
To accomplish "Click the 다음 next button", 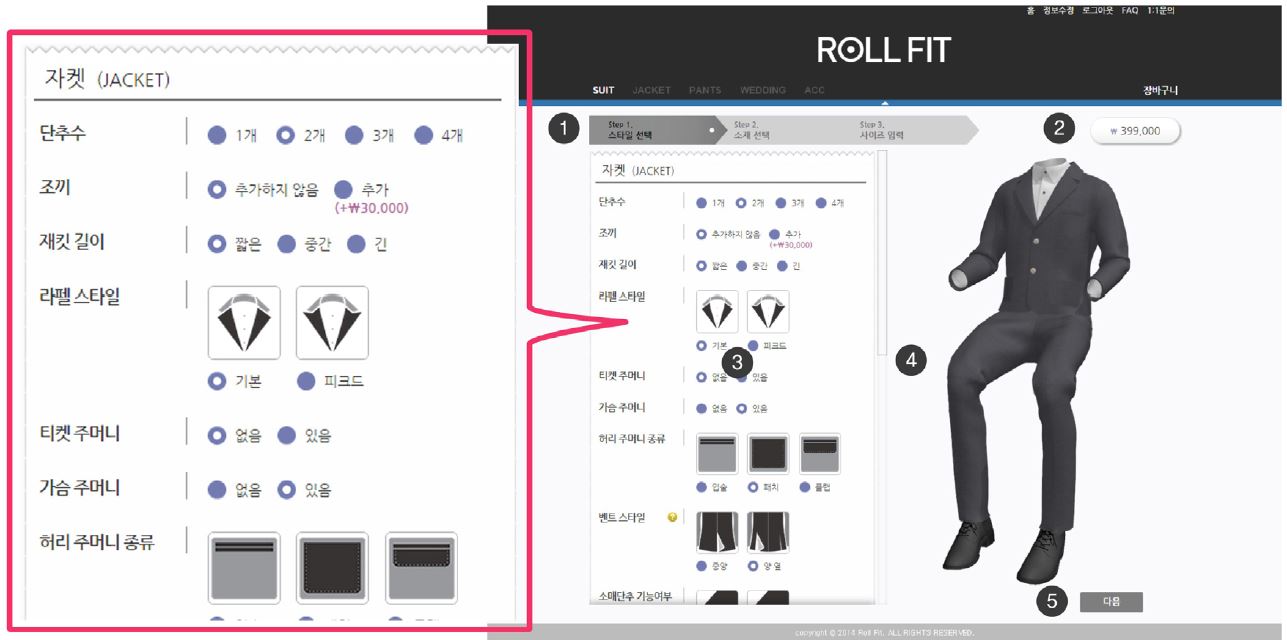I will pyautogui.click(x=1111, y=602).
